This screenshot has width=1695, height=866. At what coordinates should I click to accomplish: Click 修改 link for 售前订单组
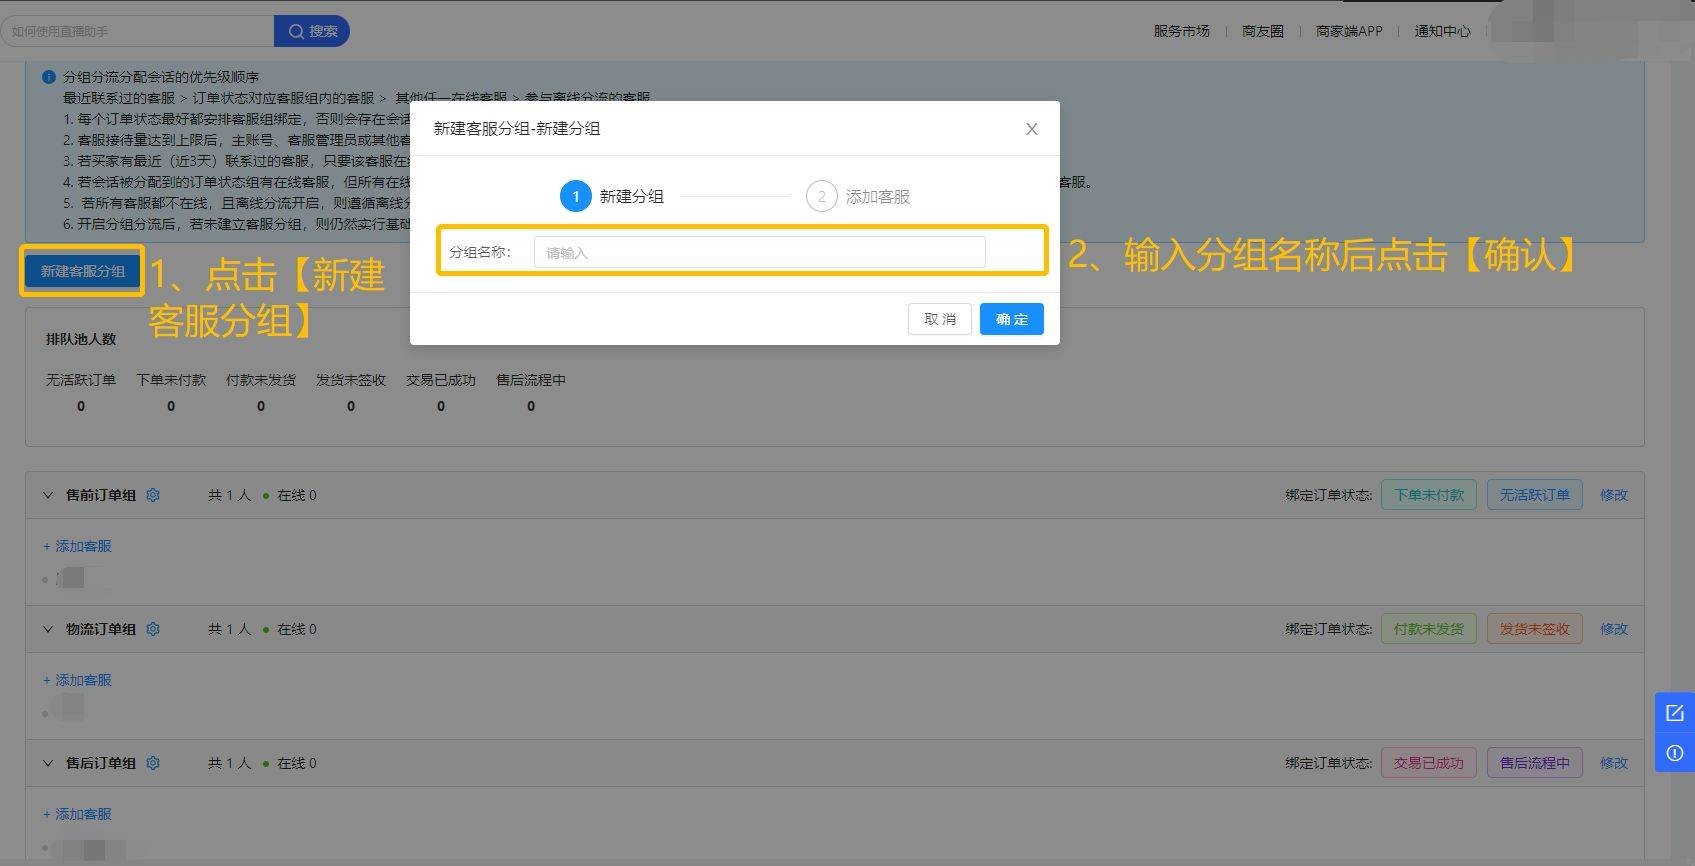(x=1614, y=495)
